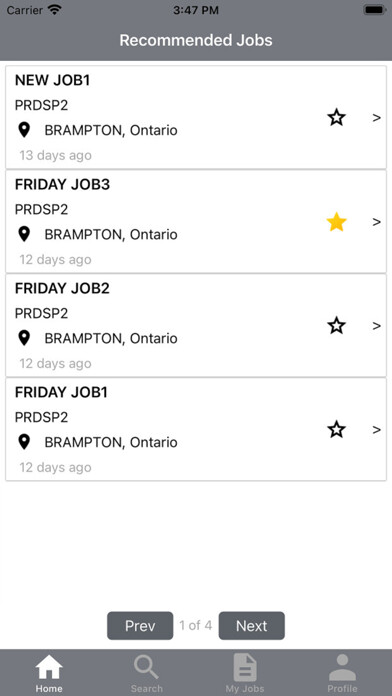
Task: Open NEW JOB1 details via chevron
Action: pyautogui.click(x=376, y=118)
